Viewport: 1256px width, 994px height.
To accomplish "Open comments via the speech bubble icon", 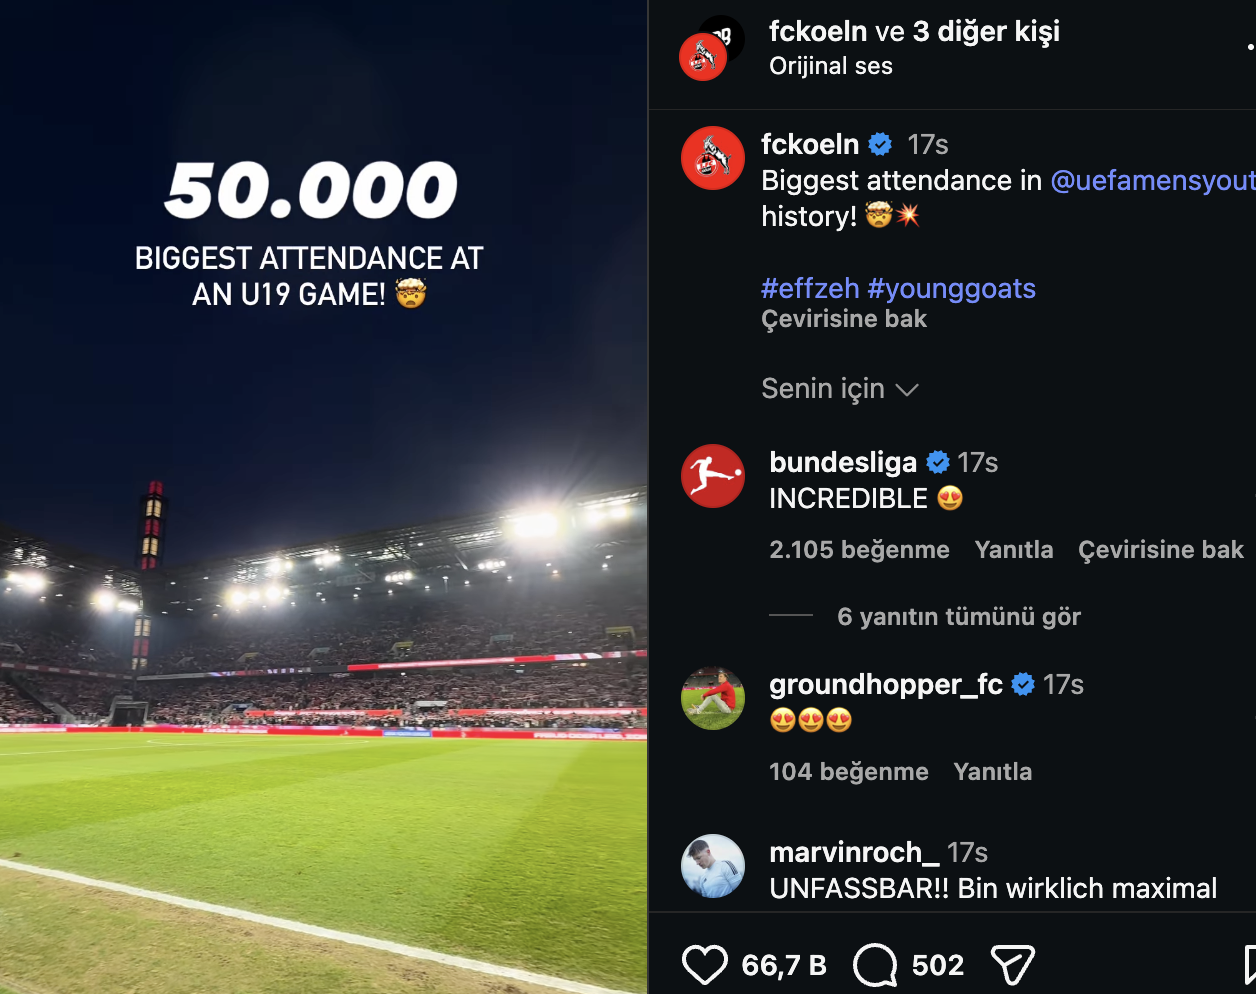I will (875, 965).
